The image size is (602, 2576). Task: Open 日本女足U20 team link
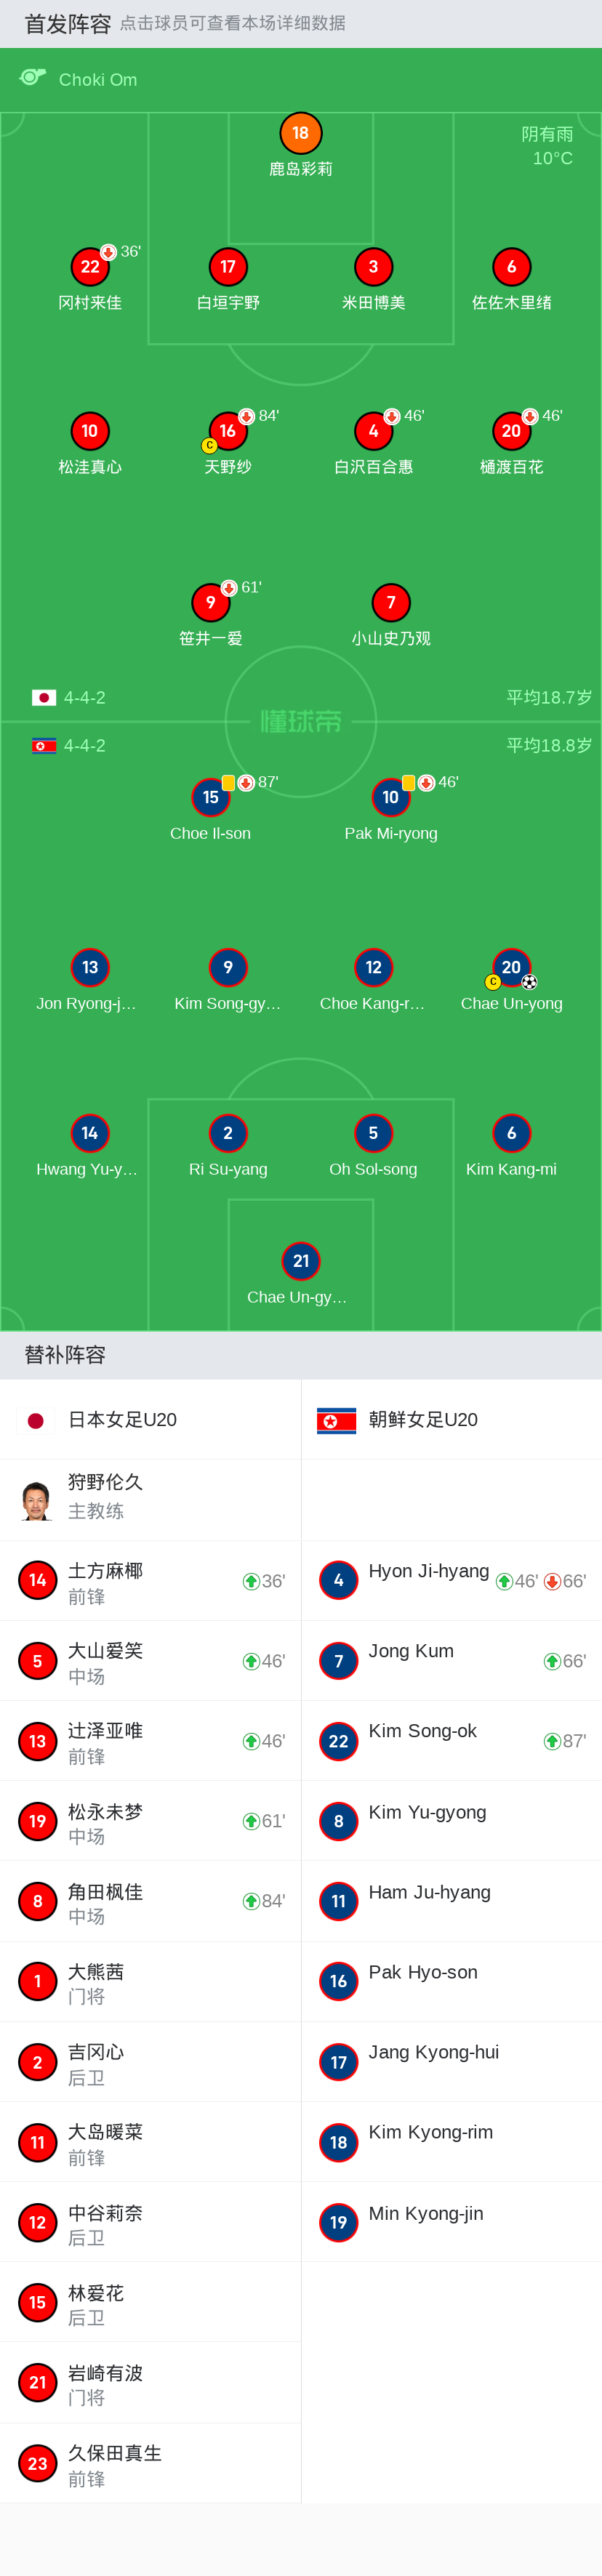tap(122, 1419)
